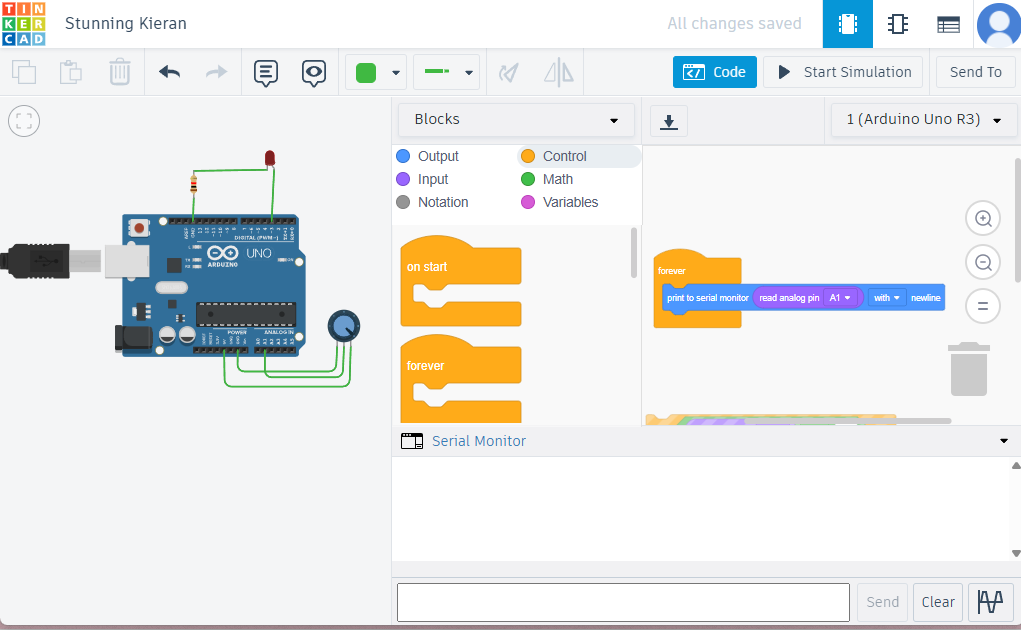Click the green wire color swatch
Viewport: 1021px width, 630px height.
[366, 72]
